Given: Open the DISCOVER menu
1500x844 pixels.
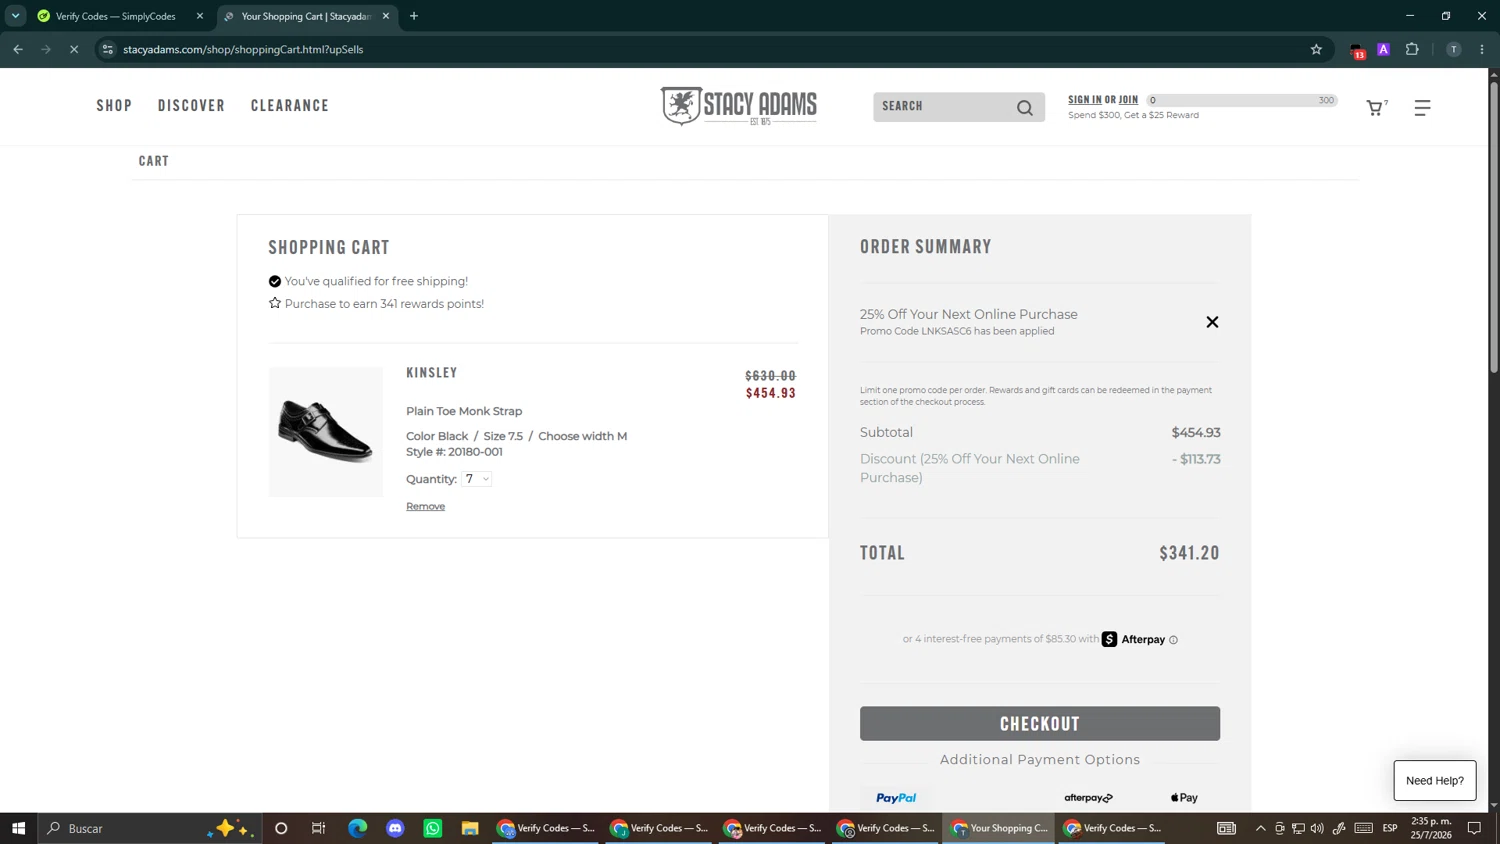Looking at the screenshot, I should coord(191,106).
